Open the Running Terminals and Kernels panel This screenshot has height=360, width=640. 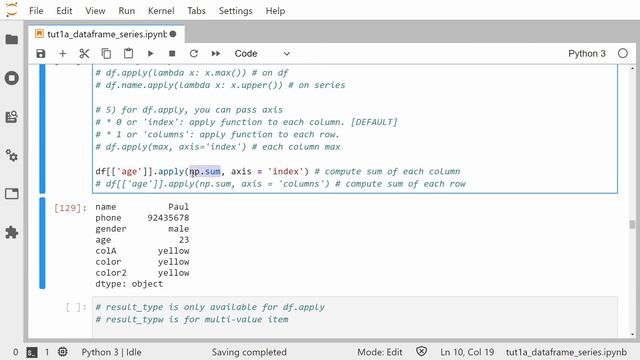[12, 78]
